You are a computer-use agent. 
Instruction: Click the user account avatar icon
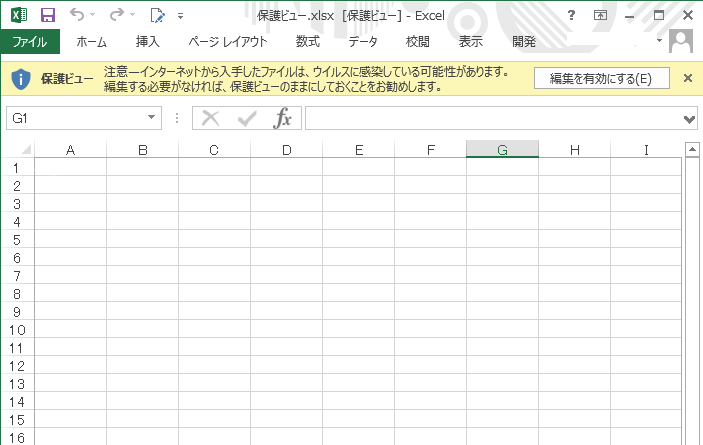[x=682, y=42]
